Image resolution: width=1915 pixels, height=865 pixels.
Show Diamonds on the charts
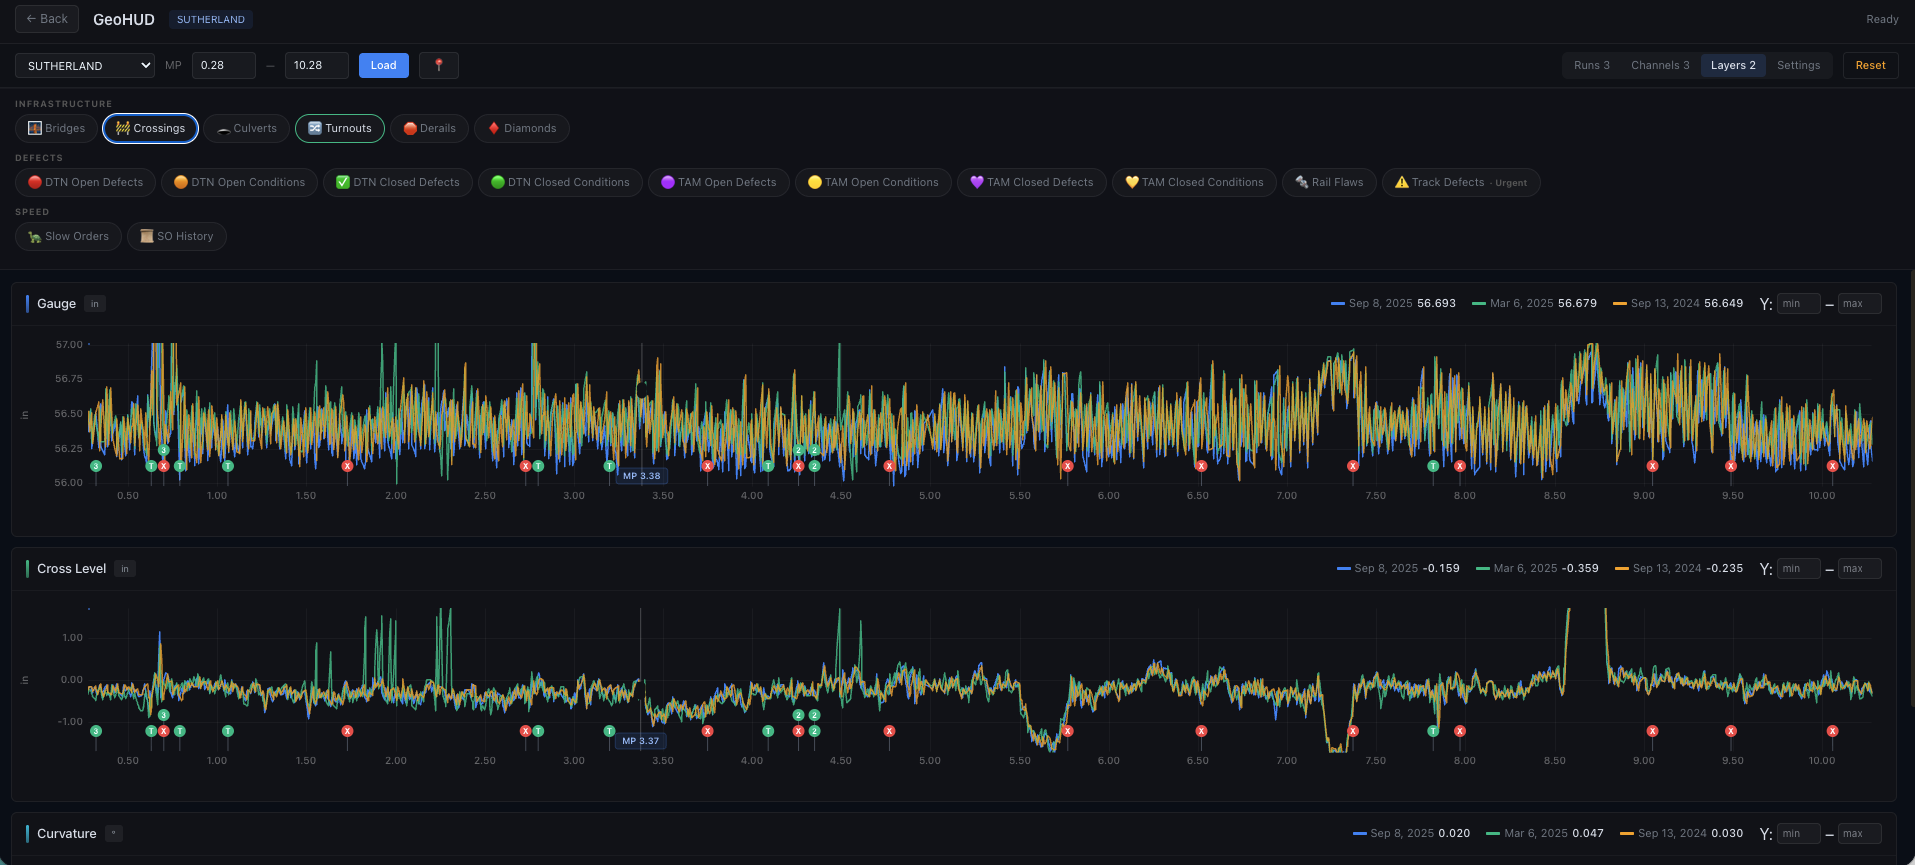coord(521,128)
